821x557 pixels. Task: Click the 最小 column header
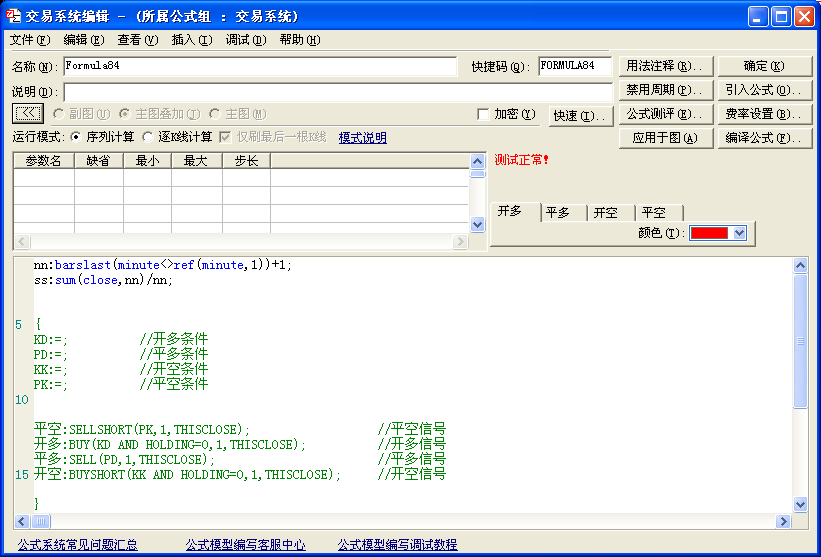tap(148, 161)
